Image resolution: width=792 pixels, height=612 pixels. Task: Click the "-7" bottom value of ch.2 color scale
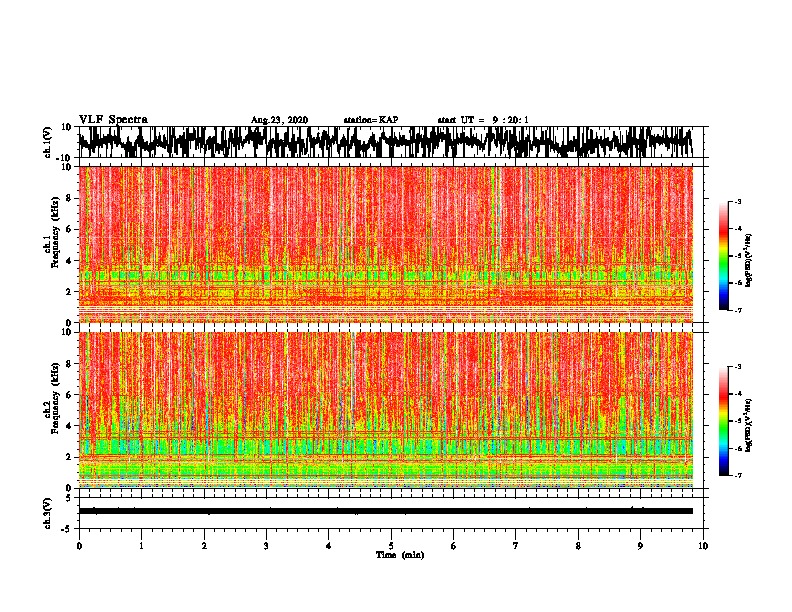click(x=737, y=476)
